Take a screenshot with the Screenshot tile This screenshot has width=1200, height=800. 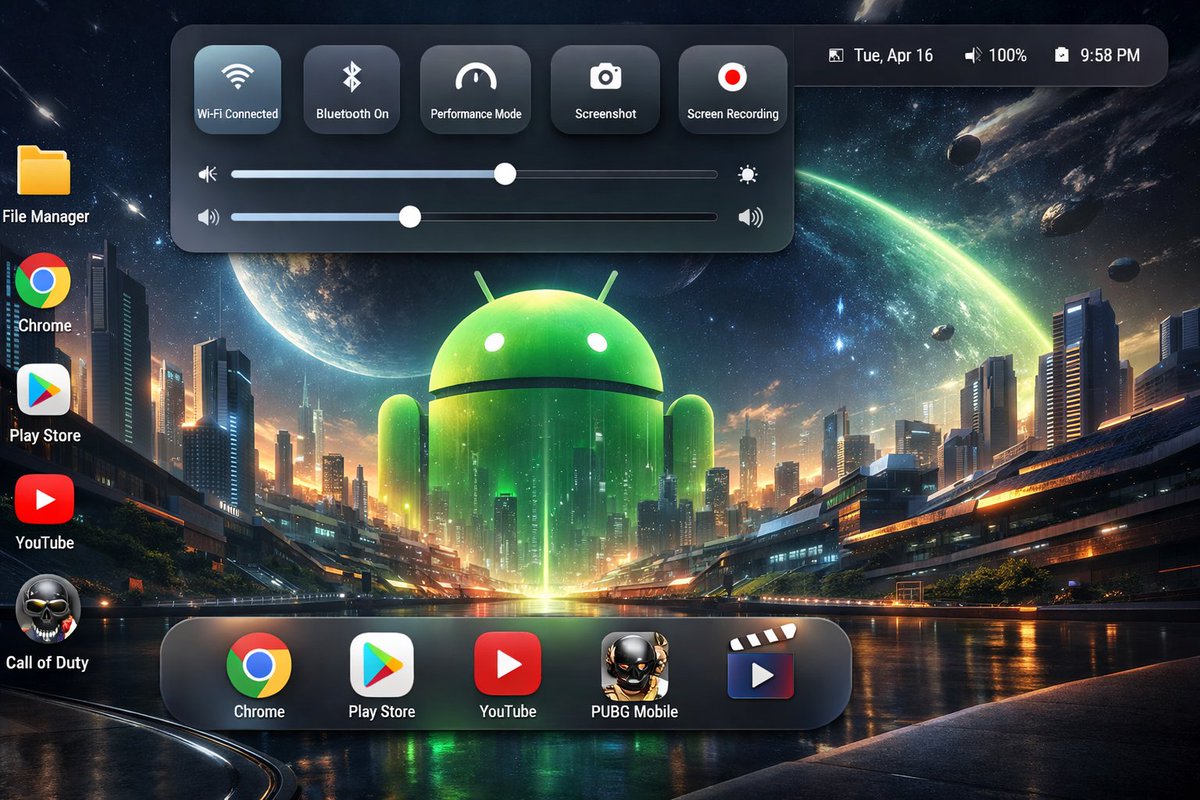pyautogui.click(x=605, y=89)
